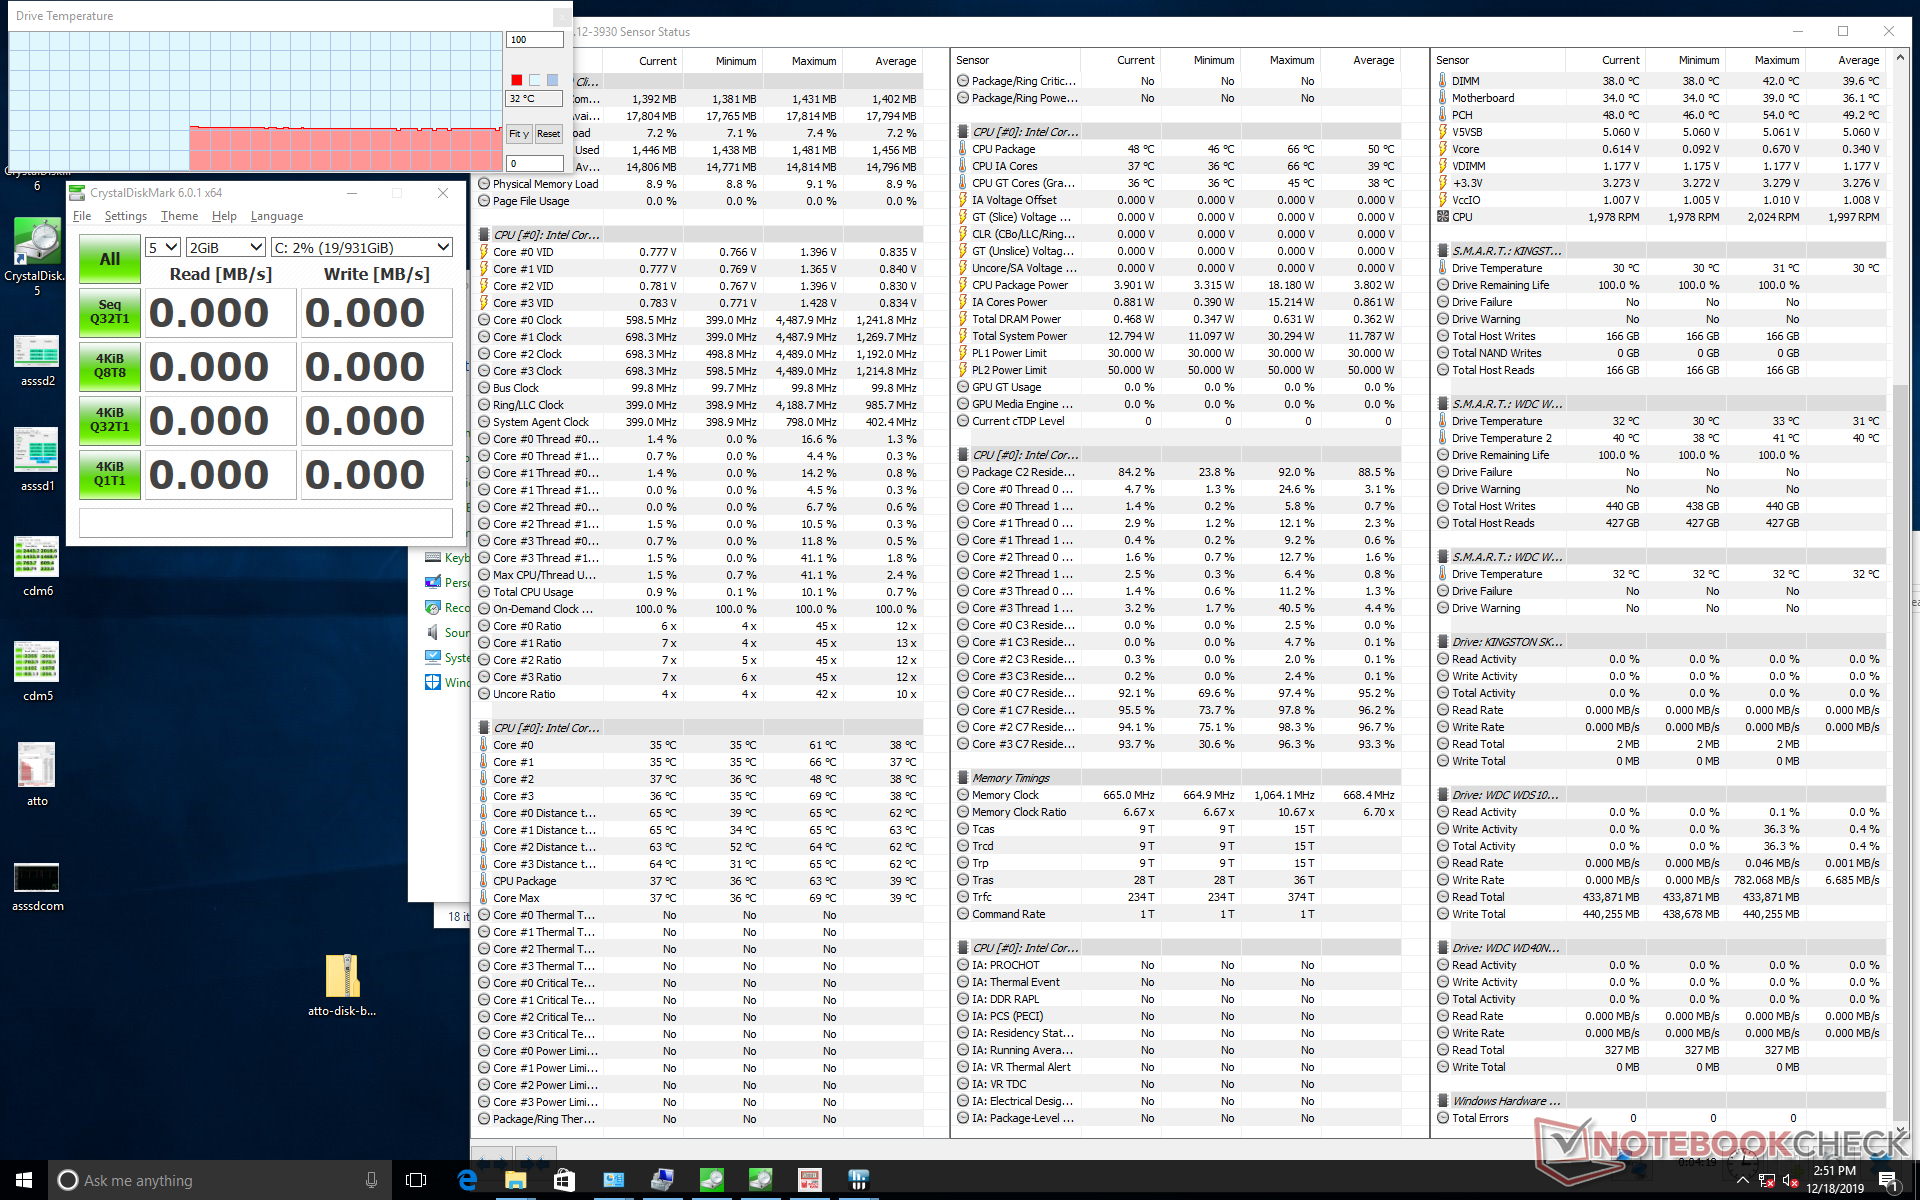Click the fan icon beside CPU RPM sensor
The height and width of the screenshot is (1200, 1920).
[x=1443, y=217]
